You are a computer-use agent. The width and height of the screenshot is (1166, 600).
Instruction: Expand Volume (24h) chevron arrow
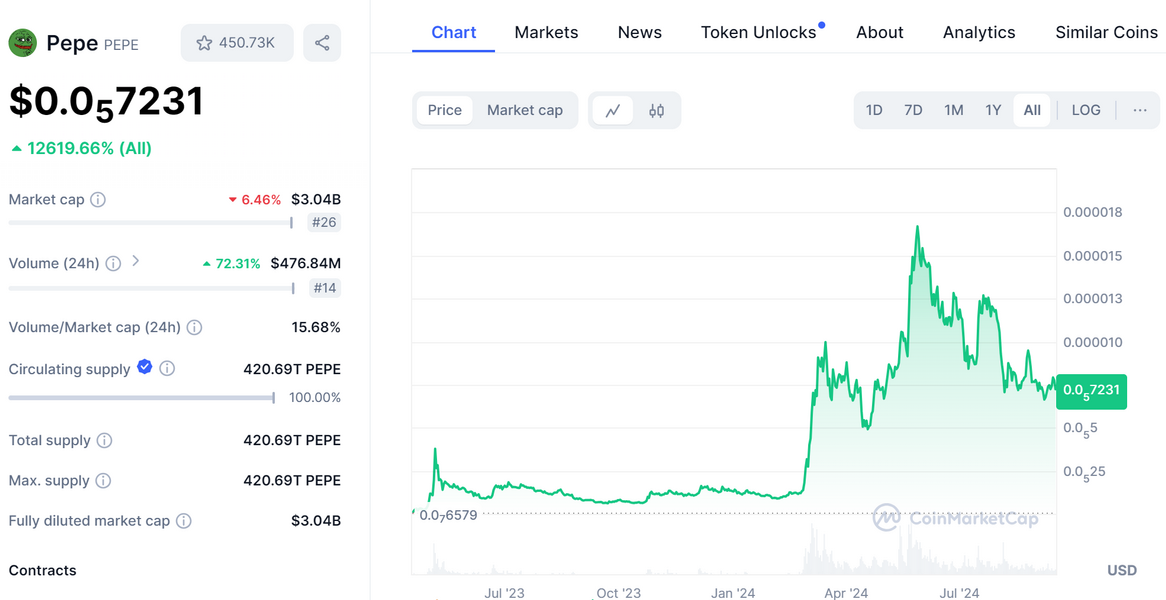click(x=136, y=262)
